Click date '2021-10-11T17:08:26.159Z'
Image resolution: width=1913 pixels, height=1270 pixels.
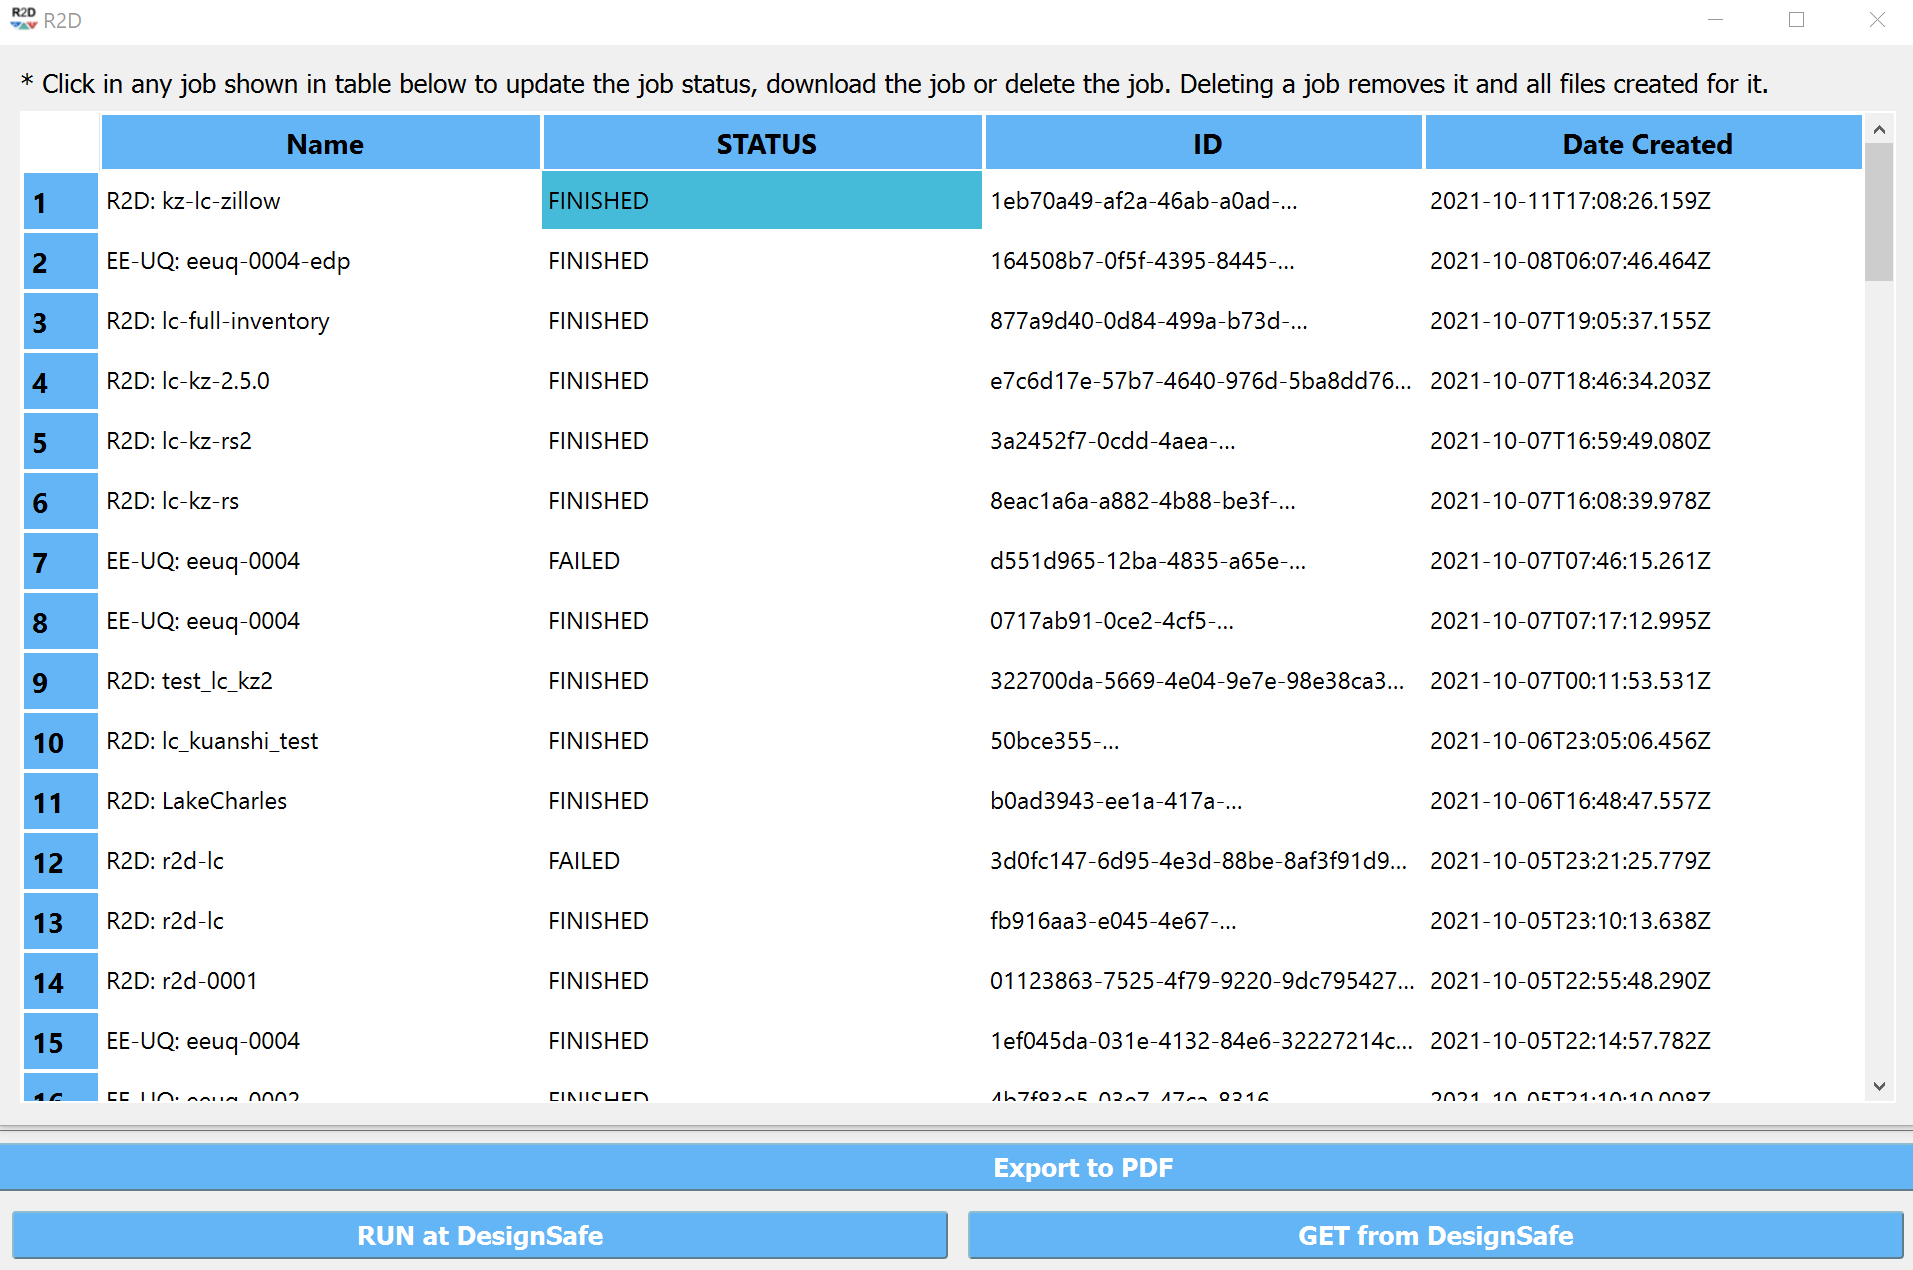pyautogui.click(x=1570, y=201)
